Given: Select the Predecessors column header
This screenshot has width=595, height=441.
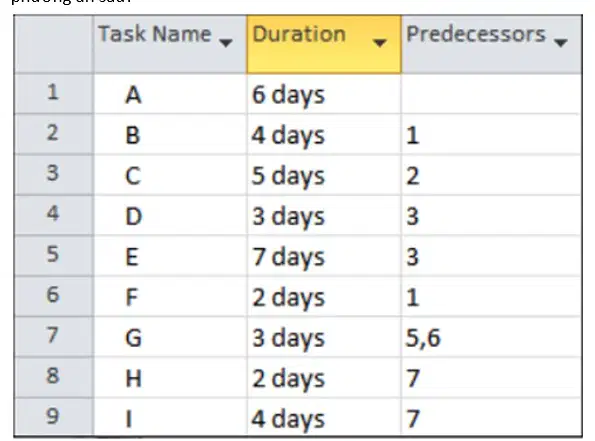Looking at the screenshot, I should pyautogui.click(x=491, y=44).
